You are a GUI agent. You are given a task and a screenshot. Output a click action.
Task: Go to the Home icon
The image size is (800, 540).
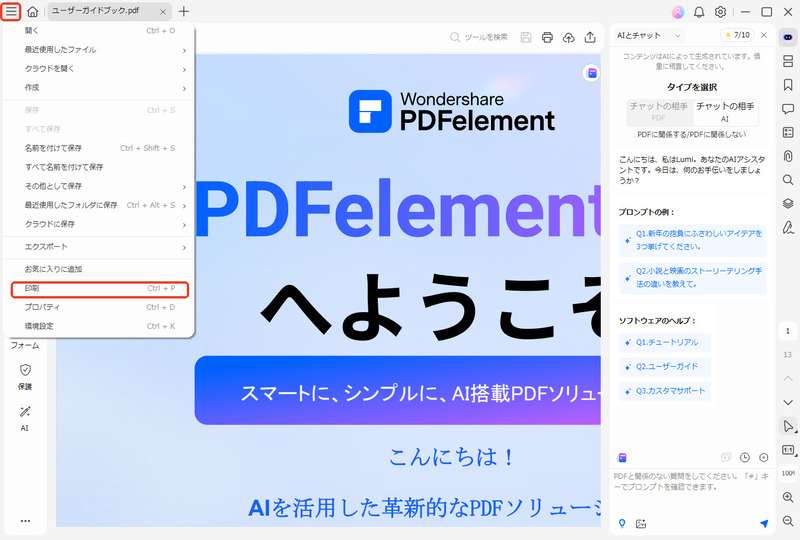pos(32,11)
